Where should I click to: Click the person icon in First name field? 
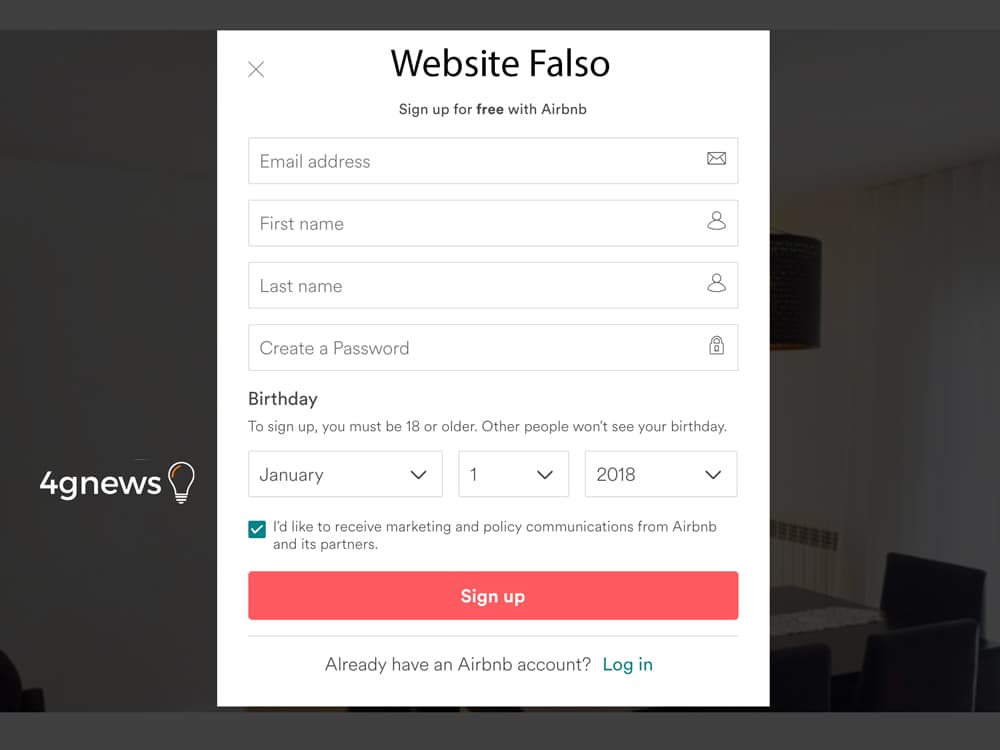tap(716, 221)
